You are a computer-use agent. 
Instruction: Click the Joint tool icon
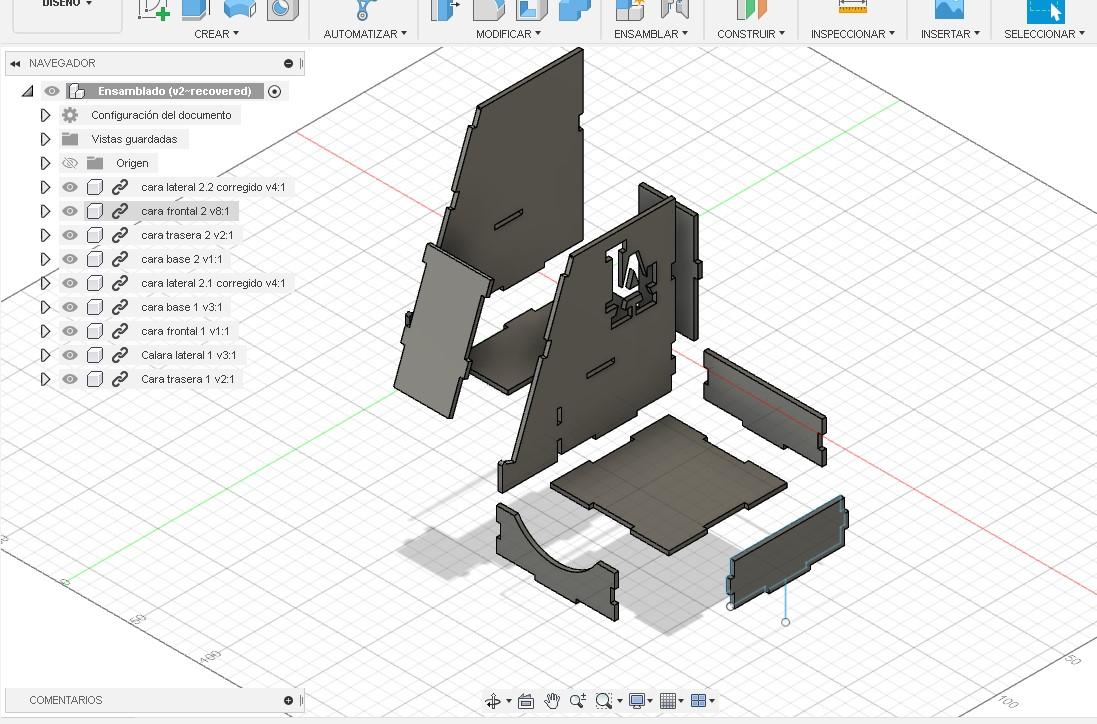[x=674, y=9]
